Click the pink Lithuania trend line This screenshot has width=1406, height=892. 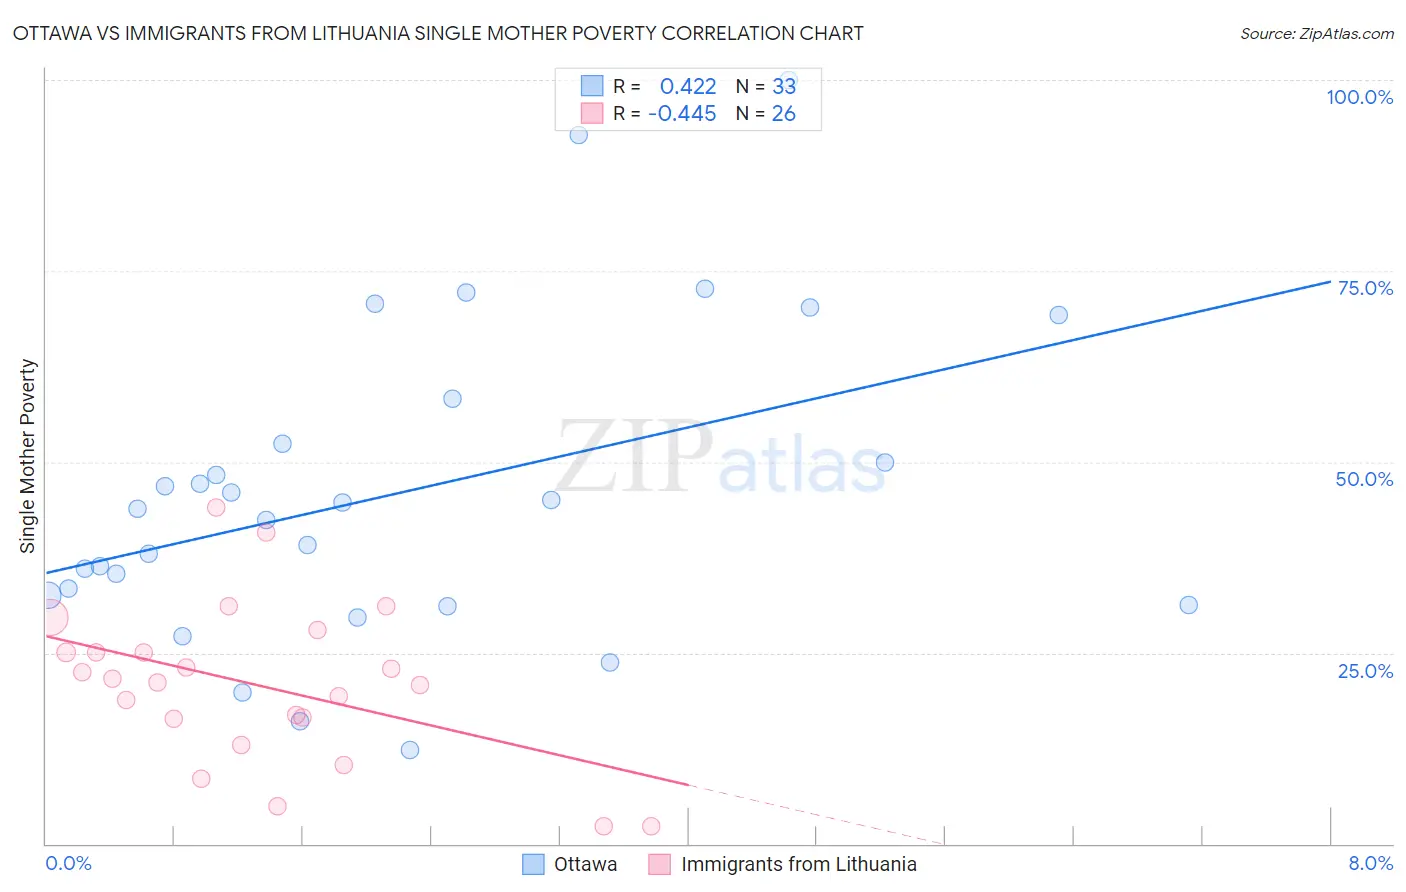point(367,710)
